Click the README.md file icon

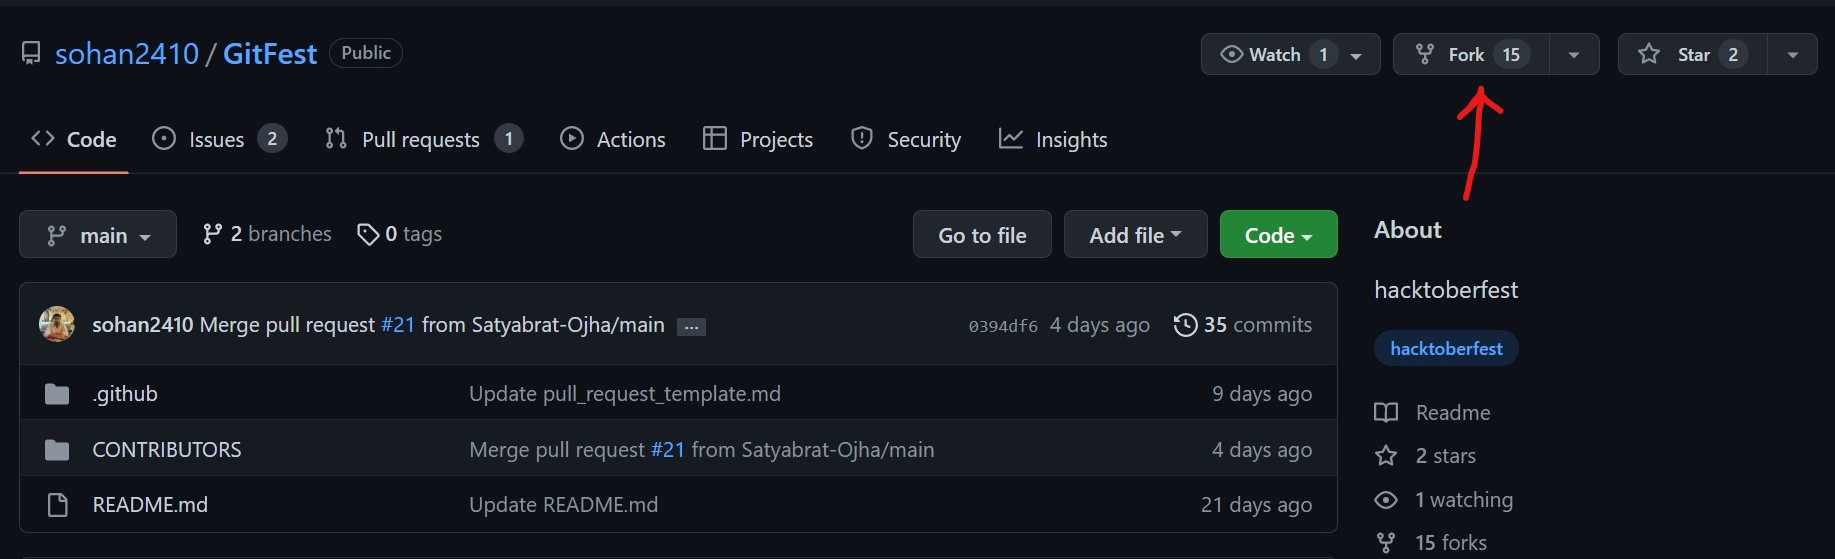tap(58, 505)
